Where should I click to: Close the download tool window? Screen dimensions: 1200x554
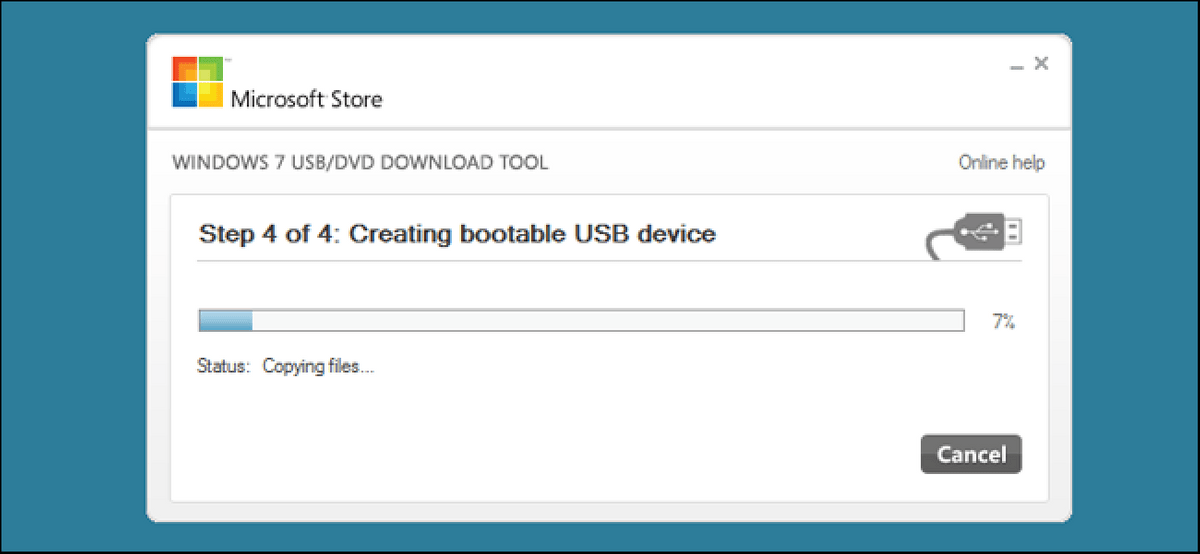pyautogui.click(x=1041, y=64)
